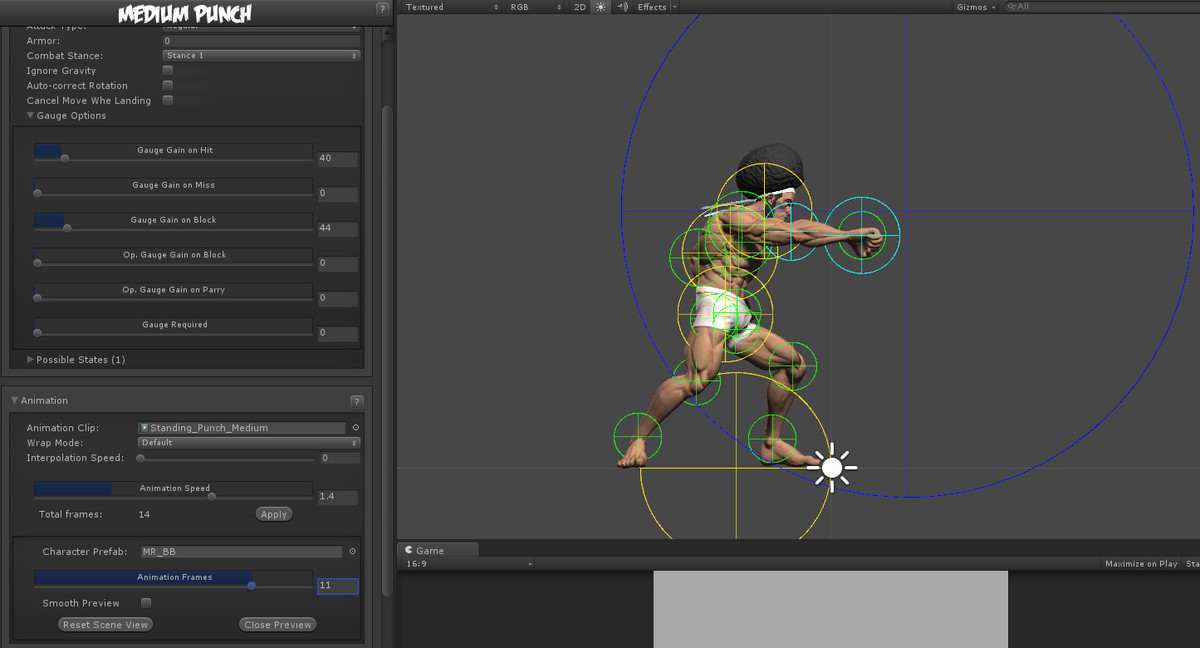Enable the Smooth Preview checkbox
This screenshot has height=648, width=1200.
pos(146,603)
